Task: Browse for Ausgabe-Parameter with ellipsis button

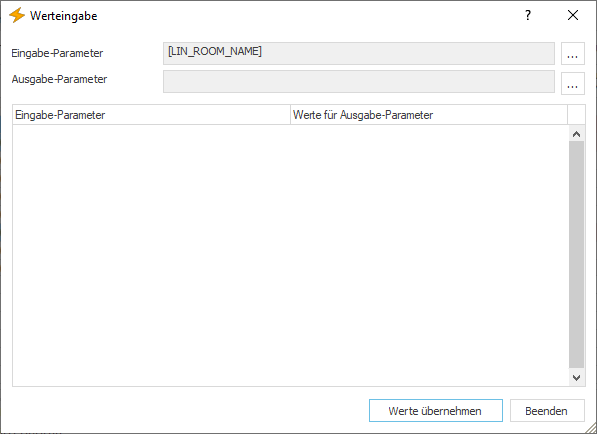Action: click(x=573, y=83)
